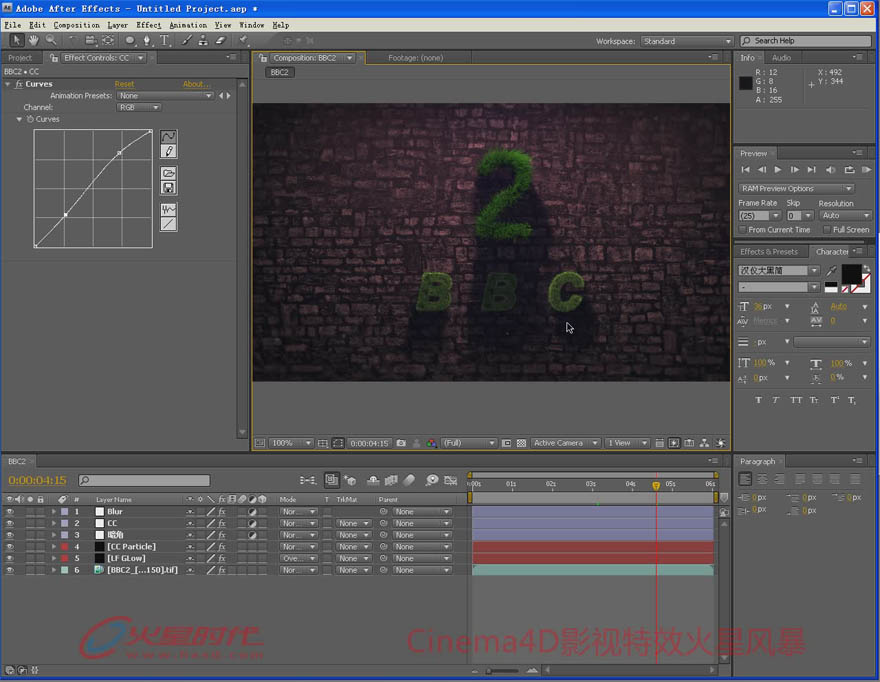Click the Blur layer label color swatch
This screenshot has width=880, height=682.
(65, 512)
